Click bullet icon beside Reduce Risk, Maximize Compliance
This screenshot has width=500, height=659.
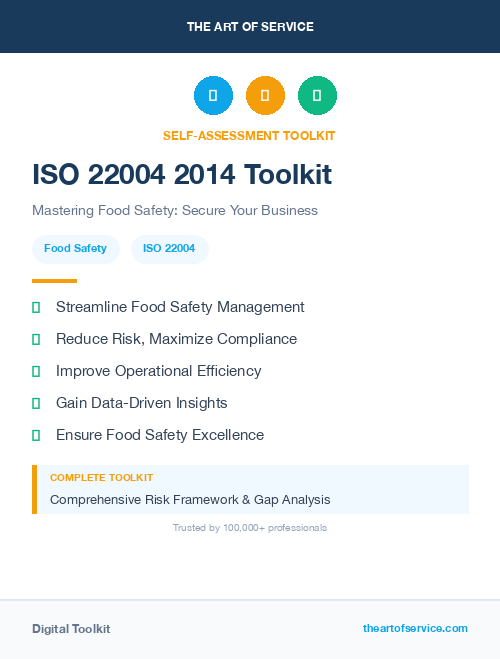click(36, 340)
